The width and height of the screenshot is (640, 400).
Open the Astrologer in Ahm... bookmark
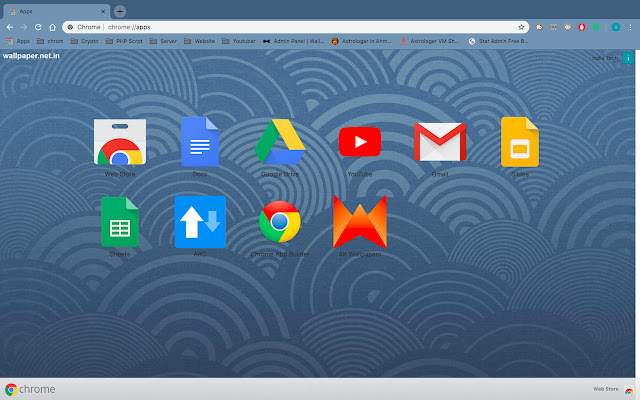click(x=362, y=41)
